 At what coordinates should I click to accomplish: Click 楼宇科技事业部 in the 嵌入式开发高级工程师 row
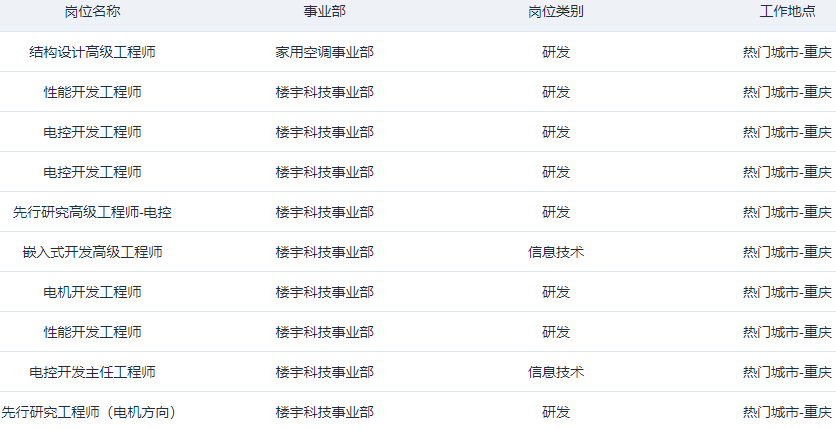click(324, 252)
